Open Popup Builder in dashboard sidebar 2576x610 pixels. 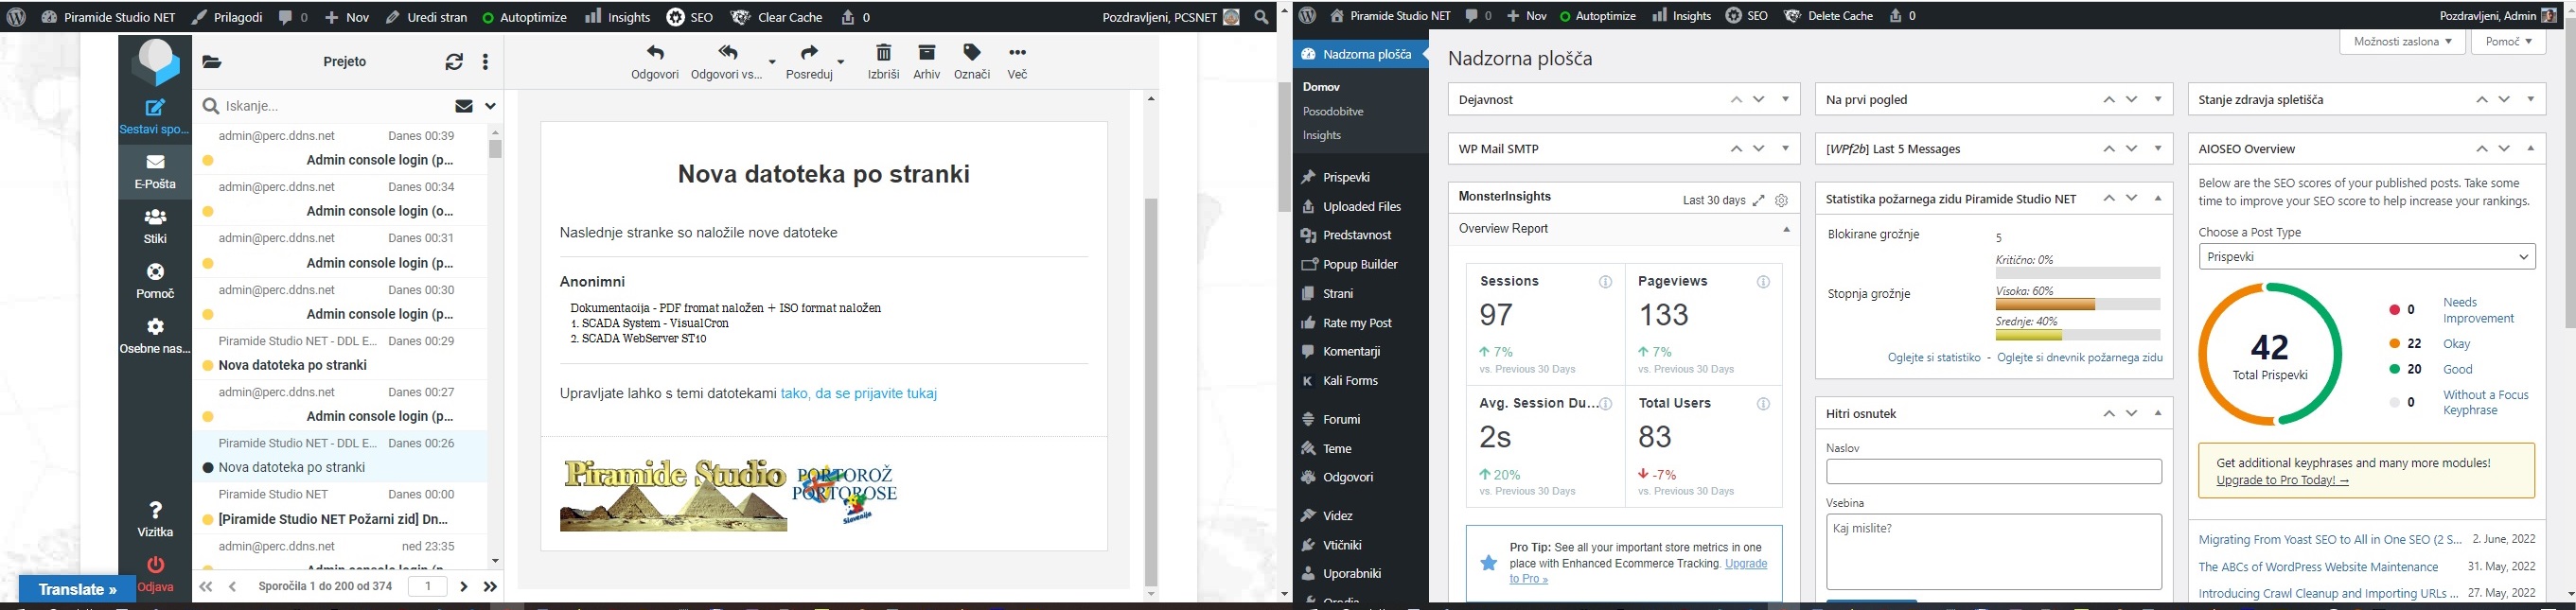[x=1360, y=264]
